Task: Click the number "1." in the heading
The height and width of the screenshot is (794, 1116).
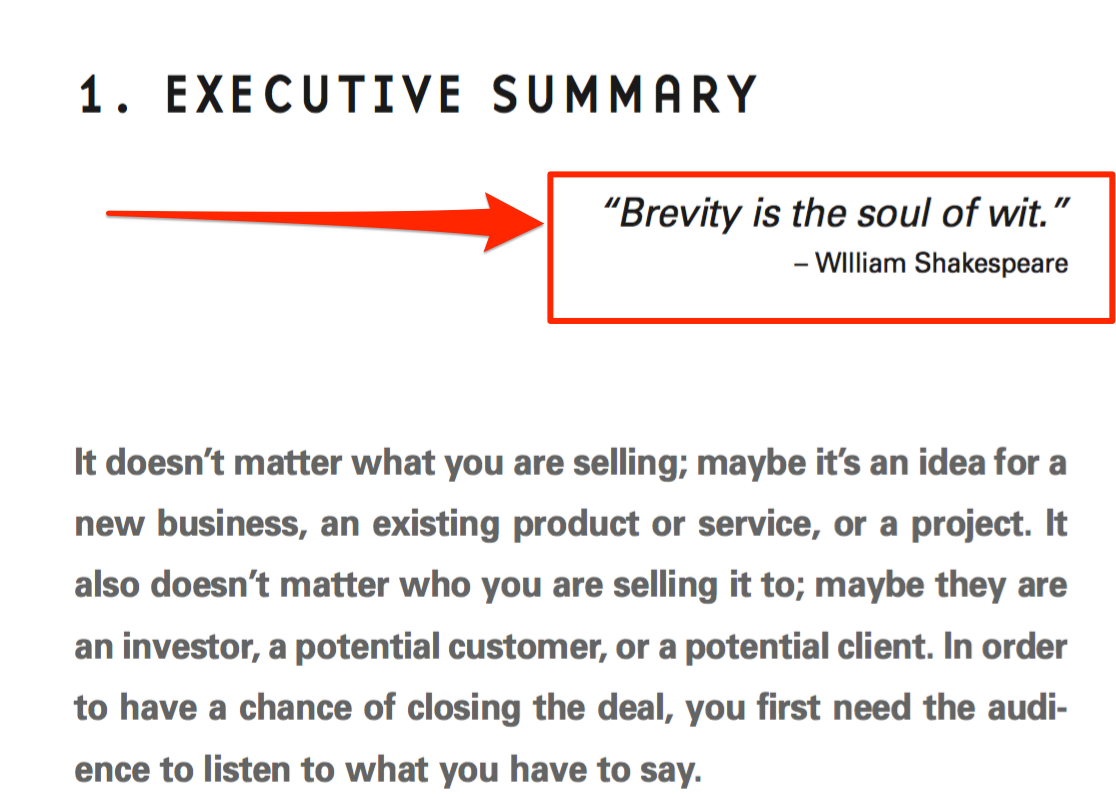Action: coord(105,95)
